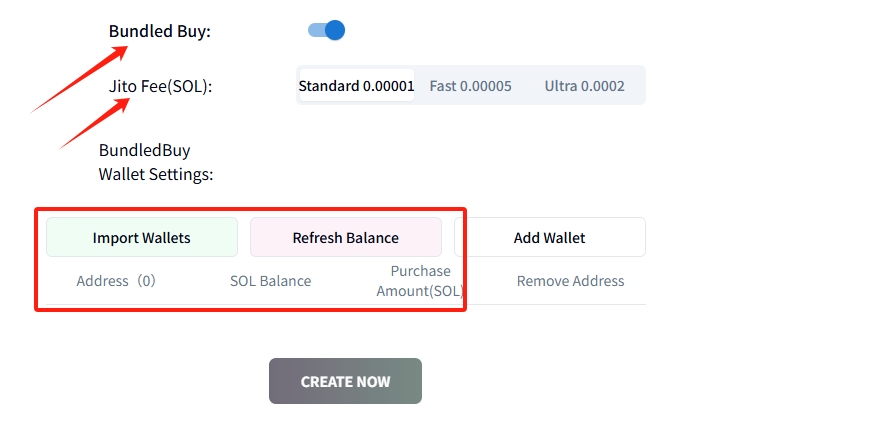Click the Address (0) column header
Image resolution: width=877 pixels, height=434 pixels.
pyautogui.click(x=116, y=281)
